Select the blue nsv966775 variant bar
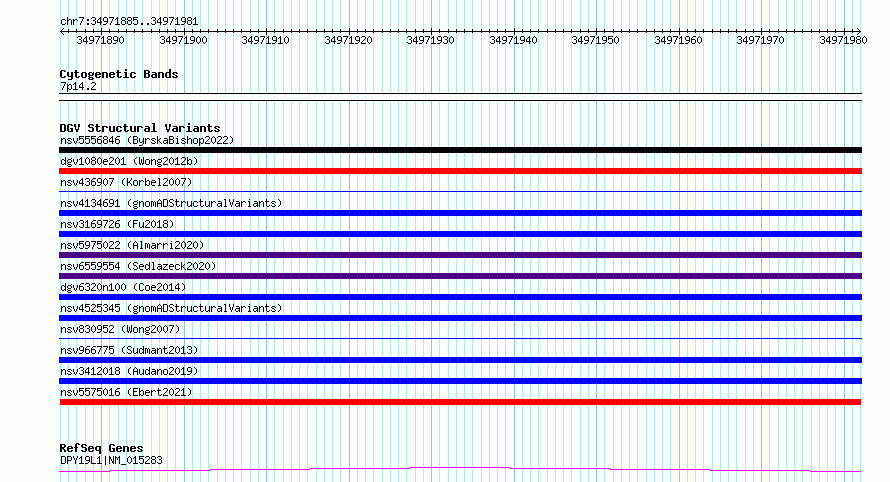Image resolution: width=890 pixels, height=482 pixels. click(x=460, y=360)
